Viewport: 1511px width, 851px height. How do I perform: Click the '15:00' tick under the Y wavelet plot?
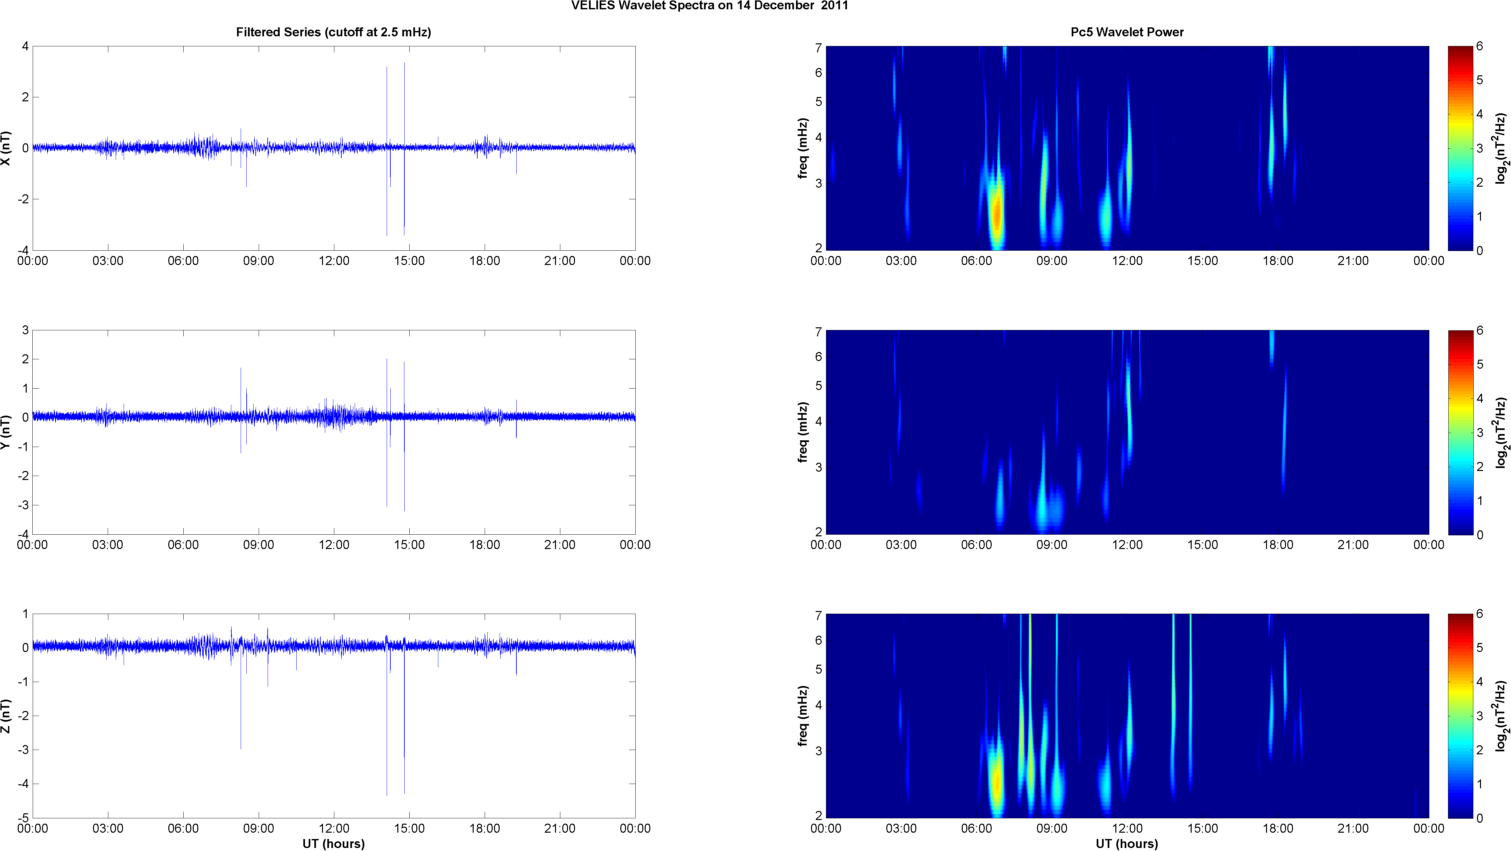tap(1203, 545)
